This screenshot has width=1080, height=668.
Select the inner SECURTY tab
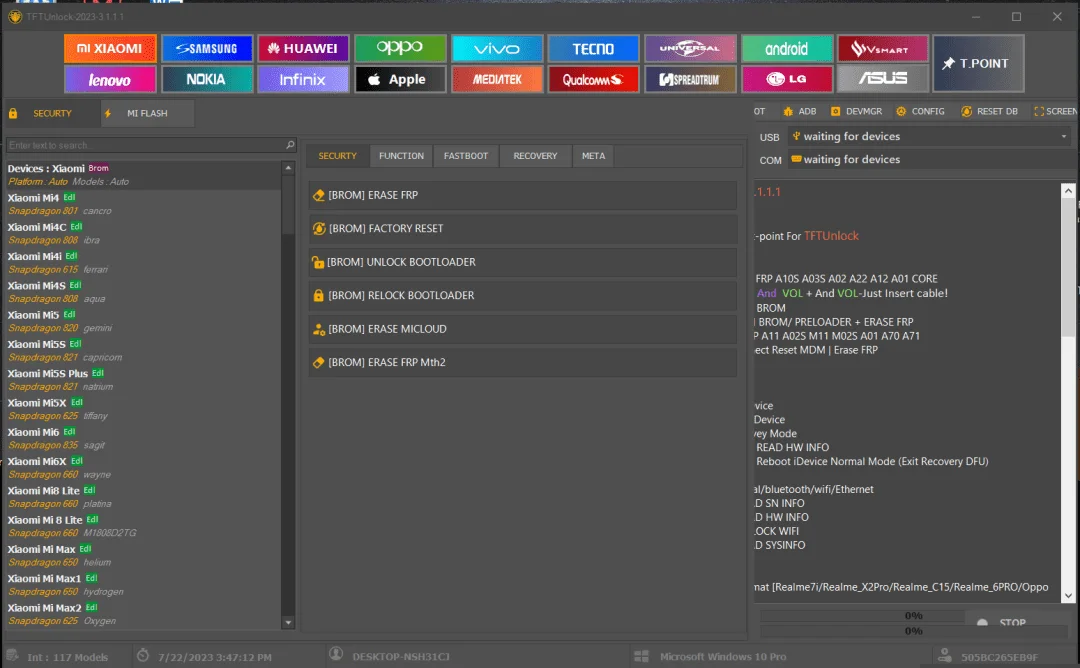pos(338,156)
